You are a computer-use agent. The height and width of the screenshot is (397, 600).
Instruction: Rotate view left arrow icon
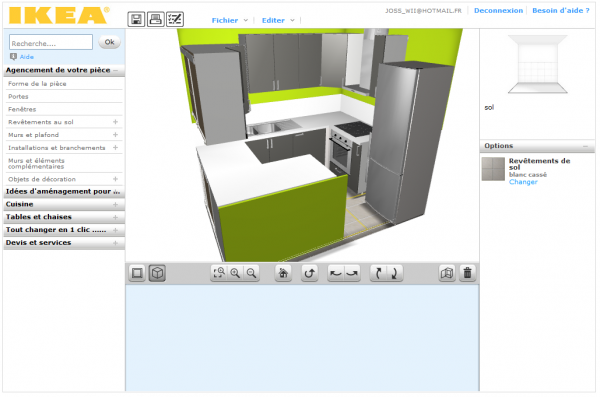click(336, 273)
